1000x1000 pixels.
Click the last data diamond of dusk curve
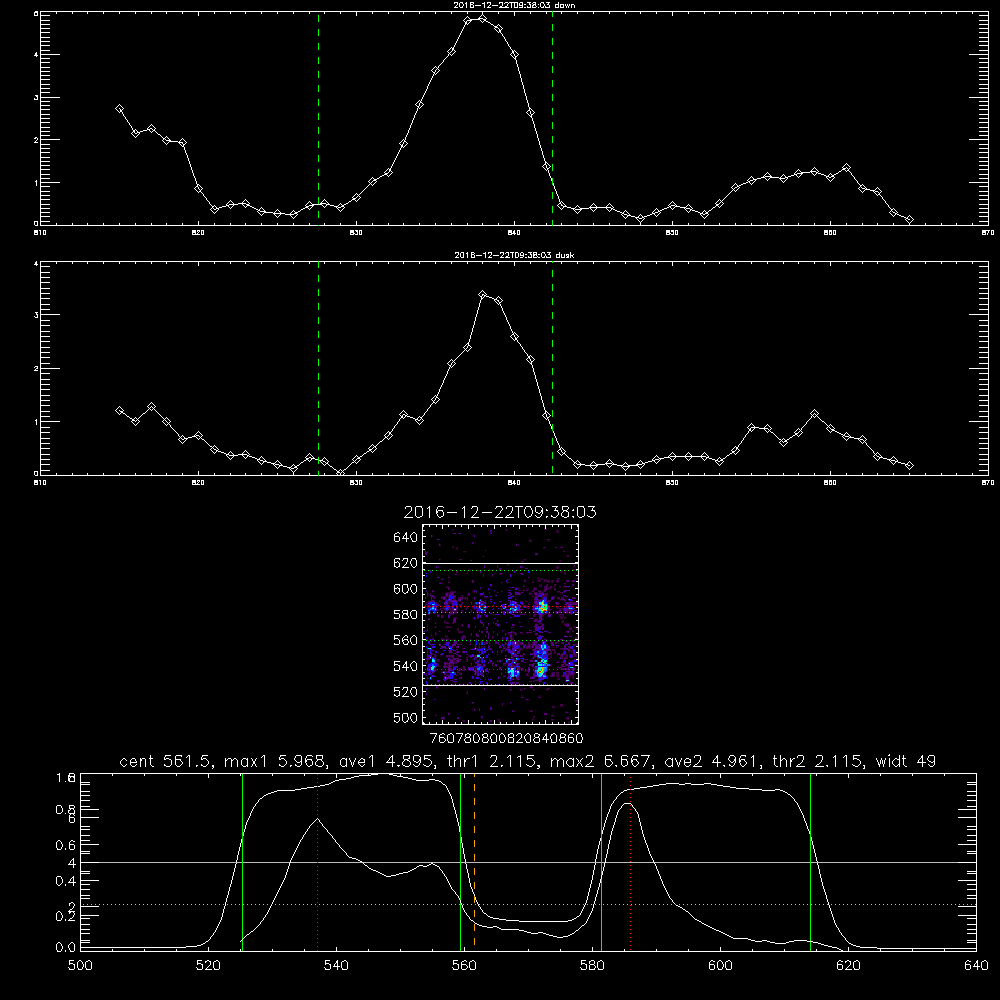click(909, 466)
